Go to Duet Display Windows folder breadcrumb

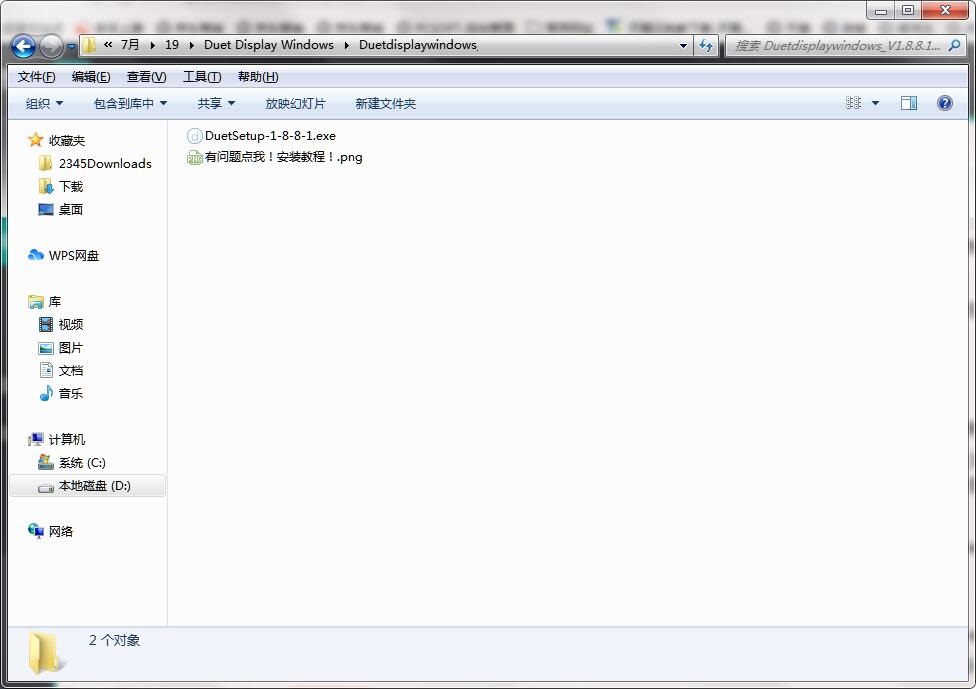point(269,45)
